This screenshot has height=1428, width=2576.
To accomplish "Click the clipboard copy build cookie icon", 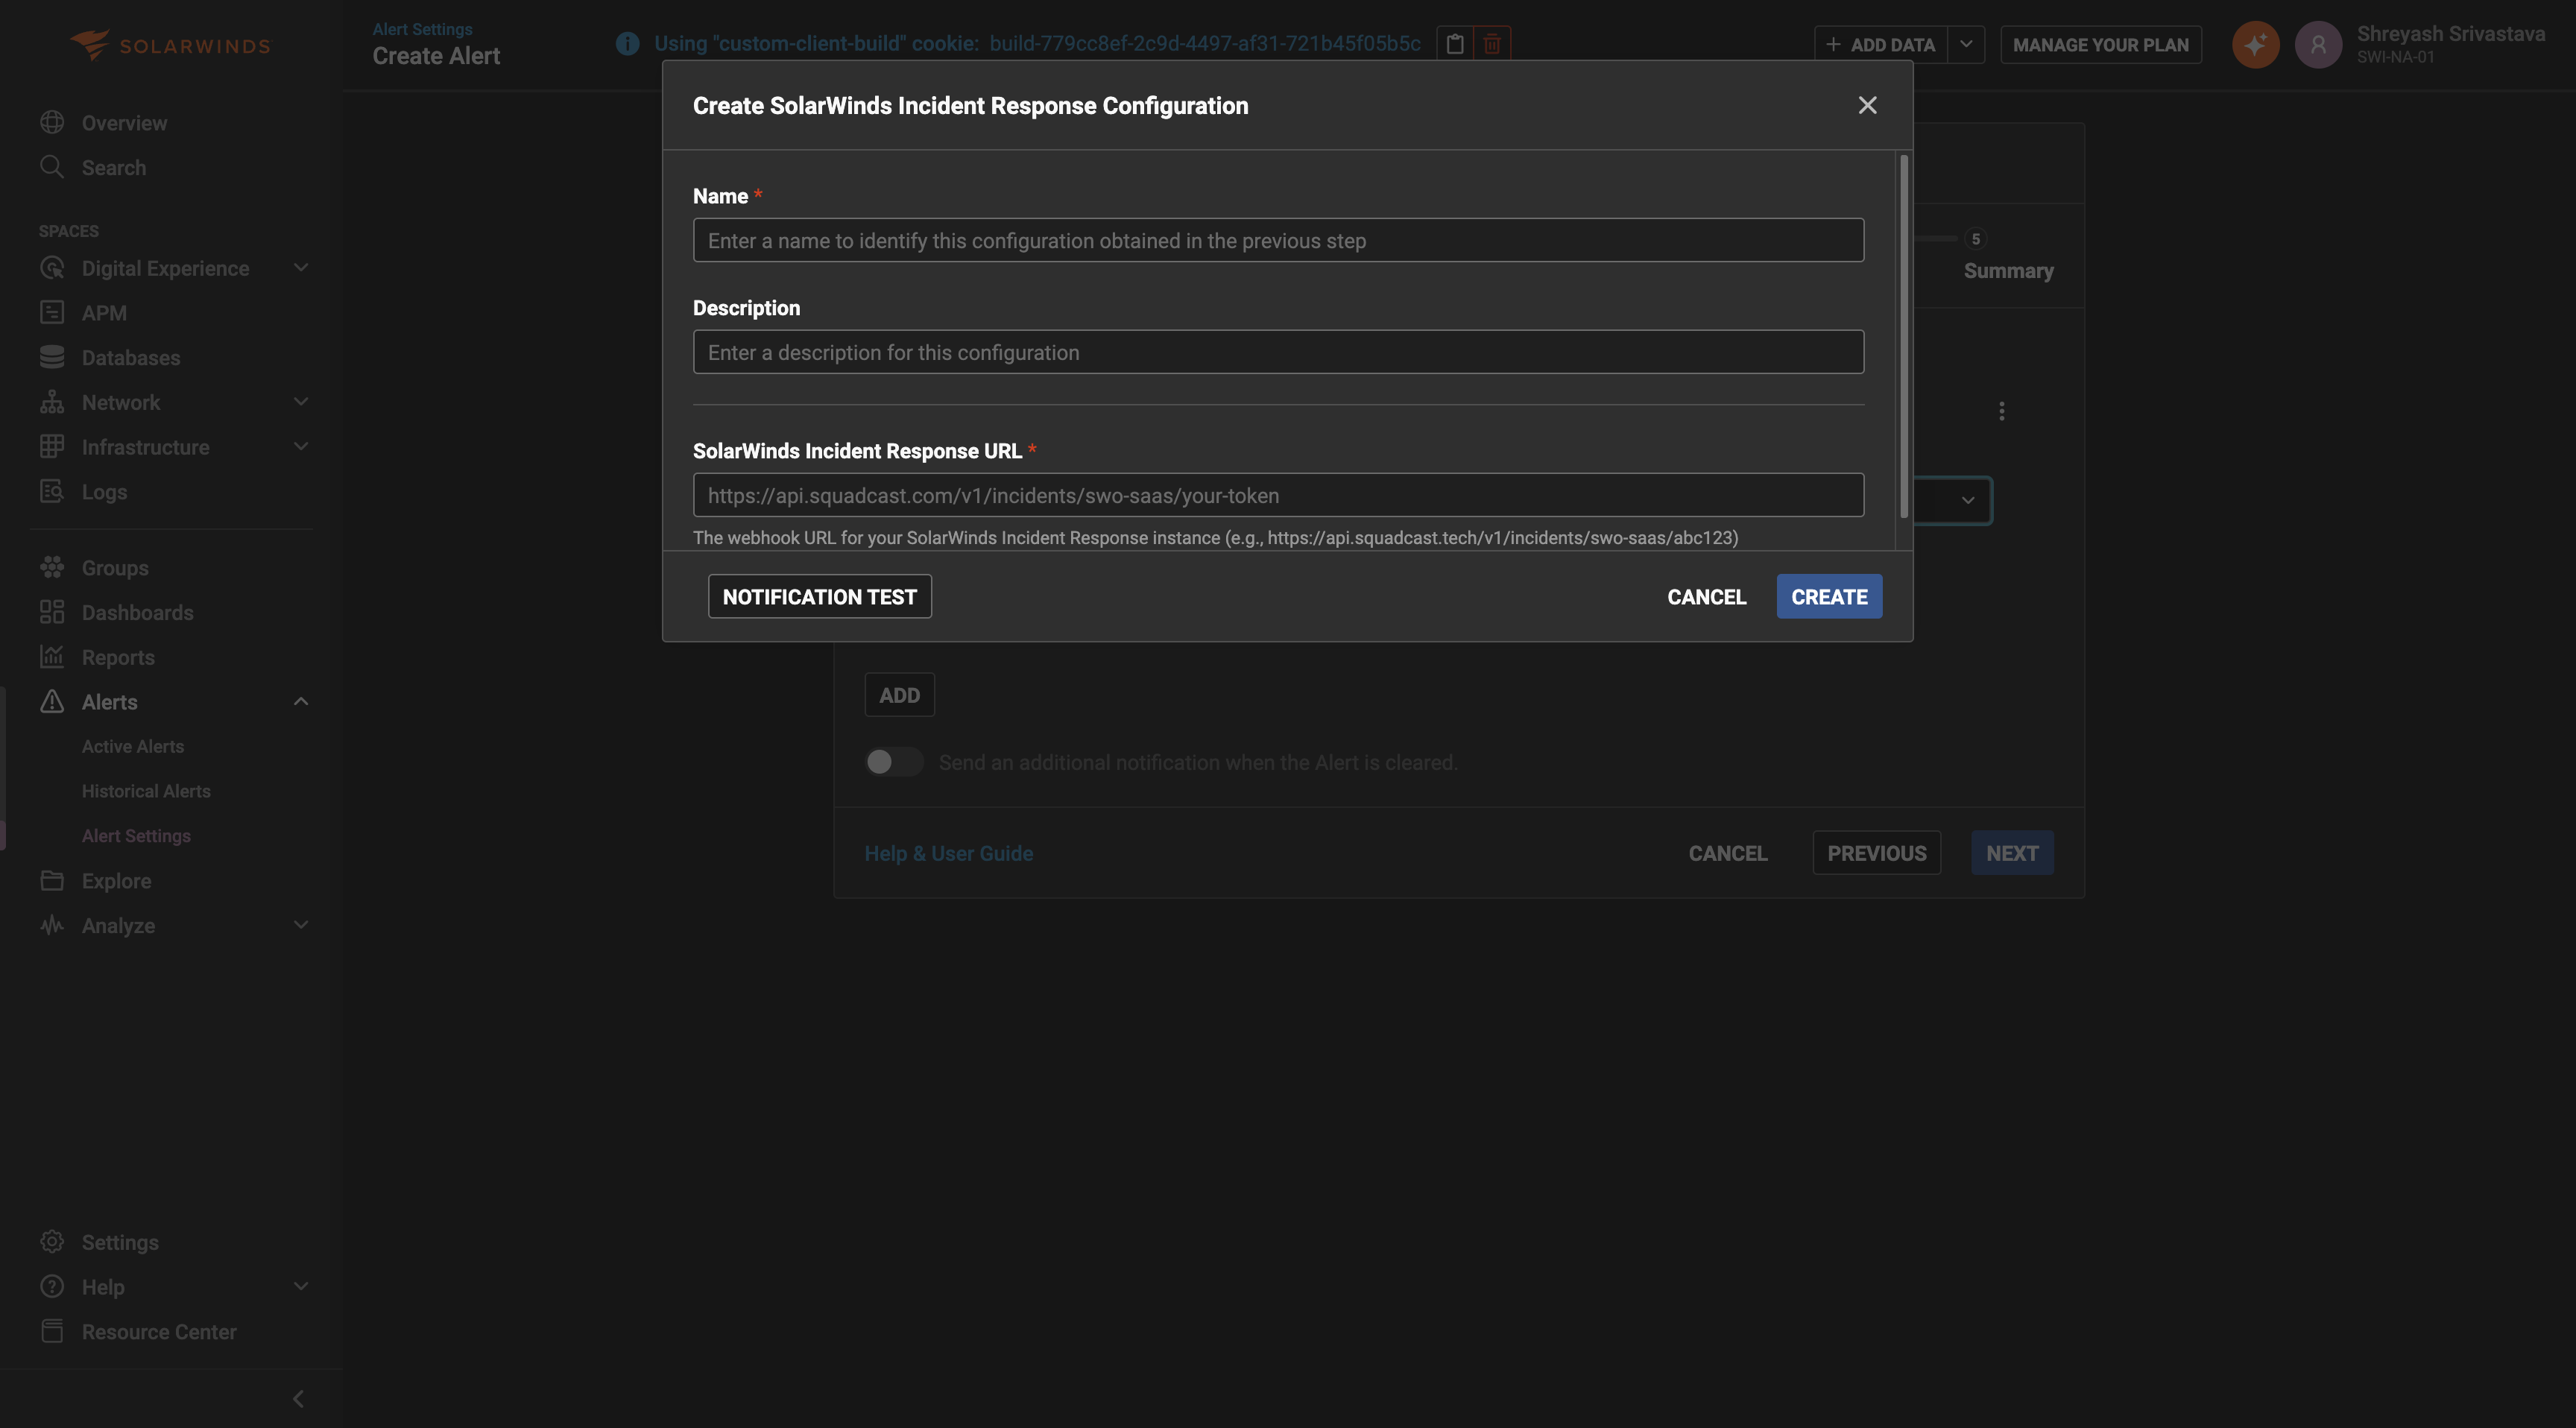I will [x=1455, y=44].
